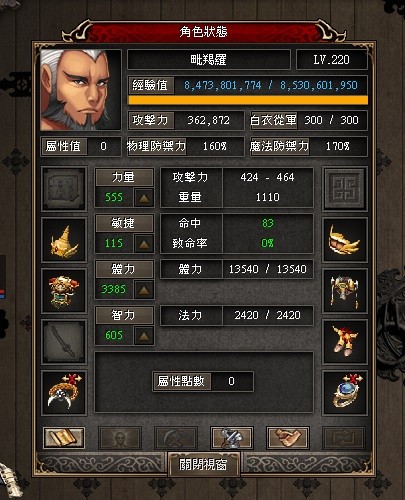
Task: Click the golden boots equipment slot
Action: coord(345,342)
